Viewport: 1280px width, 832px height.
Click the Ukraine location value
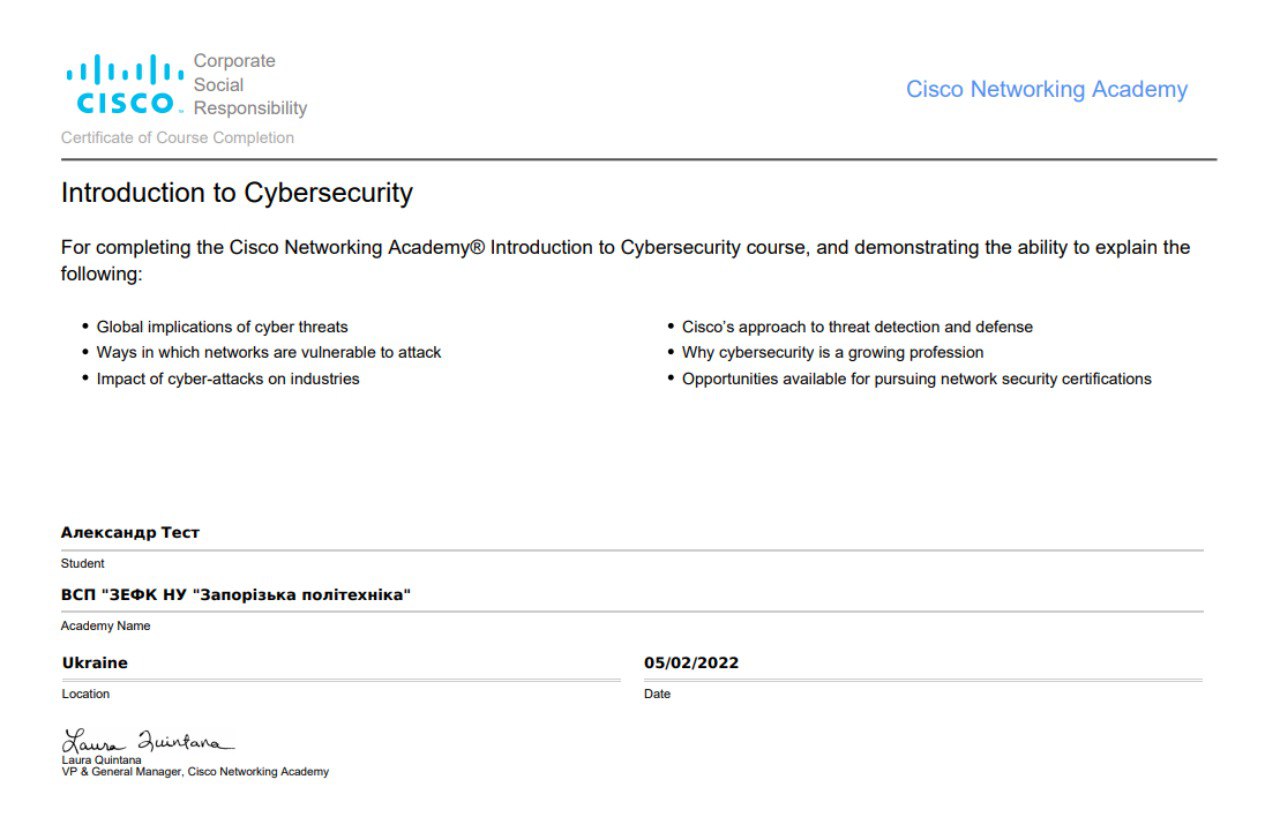95,663
